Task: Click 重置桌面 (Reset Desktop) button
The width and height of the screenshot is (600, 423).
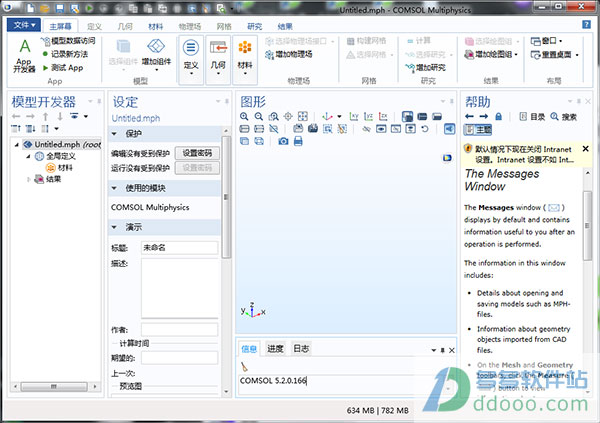Action: (x=554, y=54)
